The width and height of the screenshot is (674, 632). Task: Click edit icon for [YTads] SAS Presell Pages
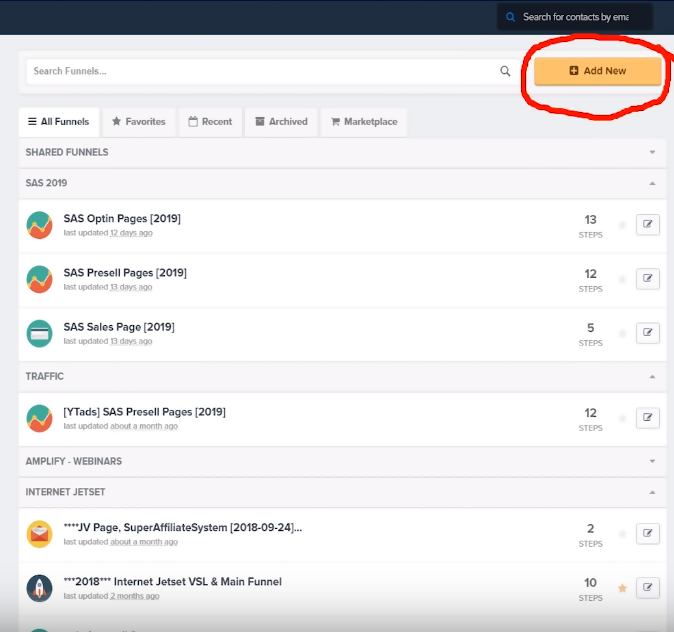[x=648, y=417]
